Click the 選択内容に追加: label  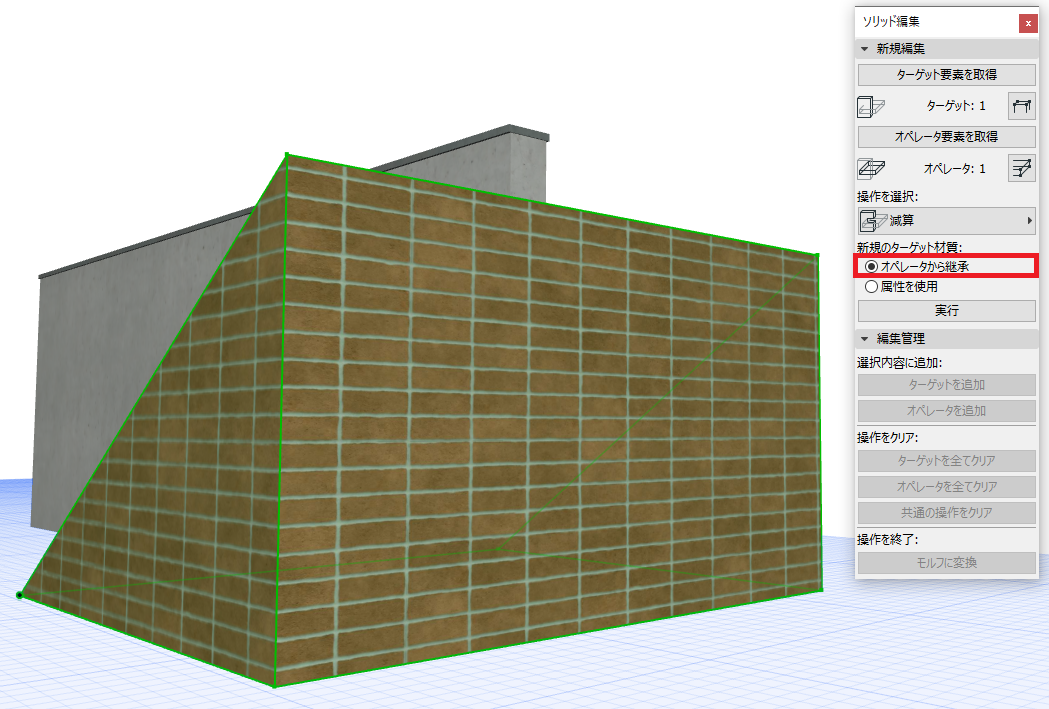900,363
